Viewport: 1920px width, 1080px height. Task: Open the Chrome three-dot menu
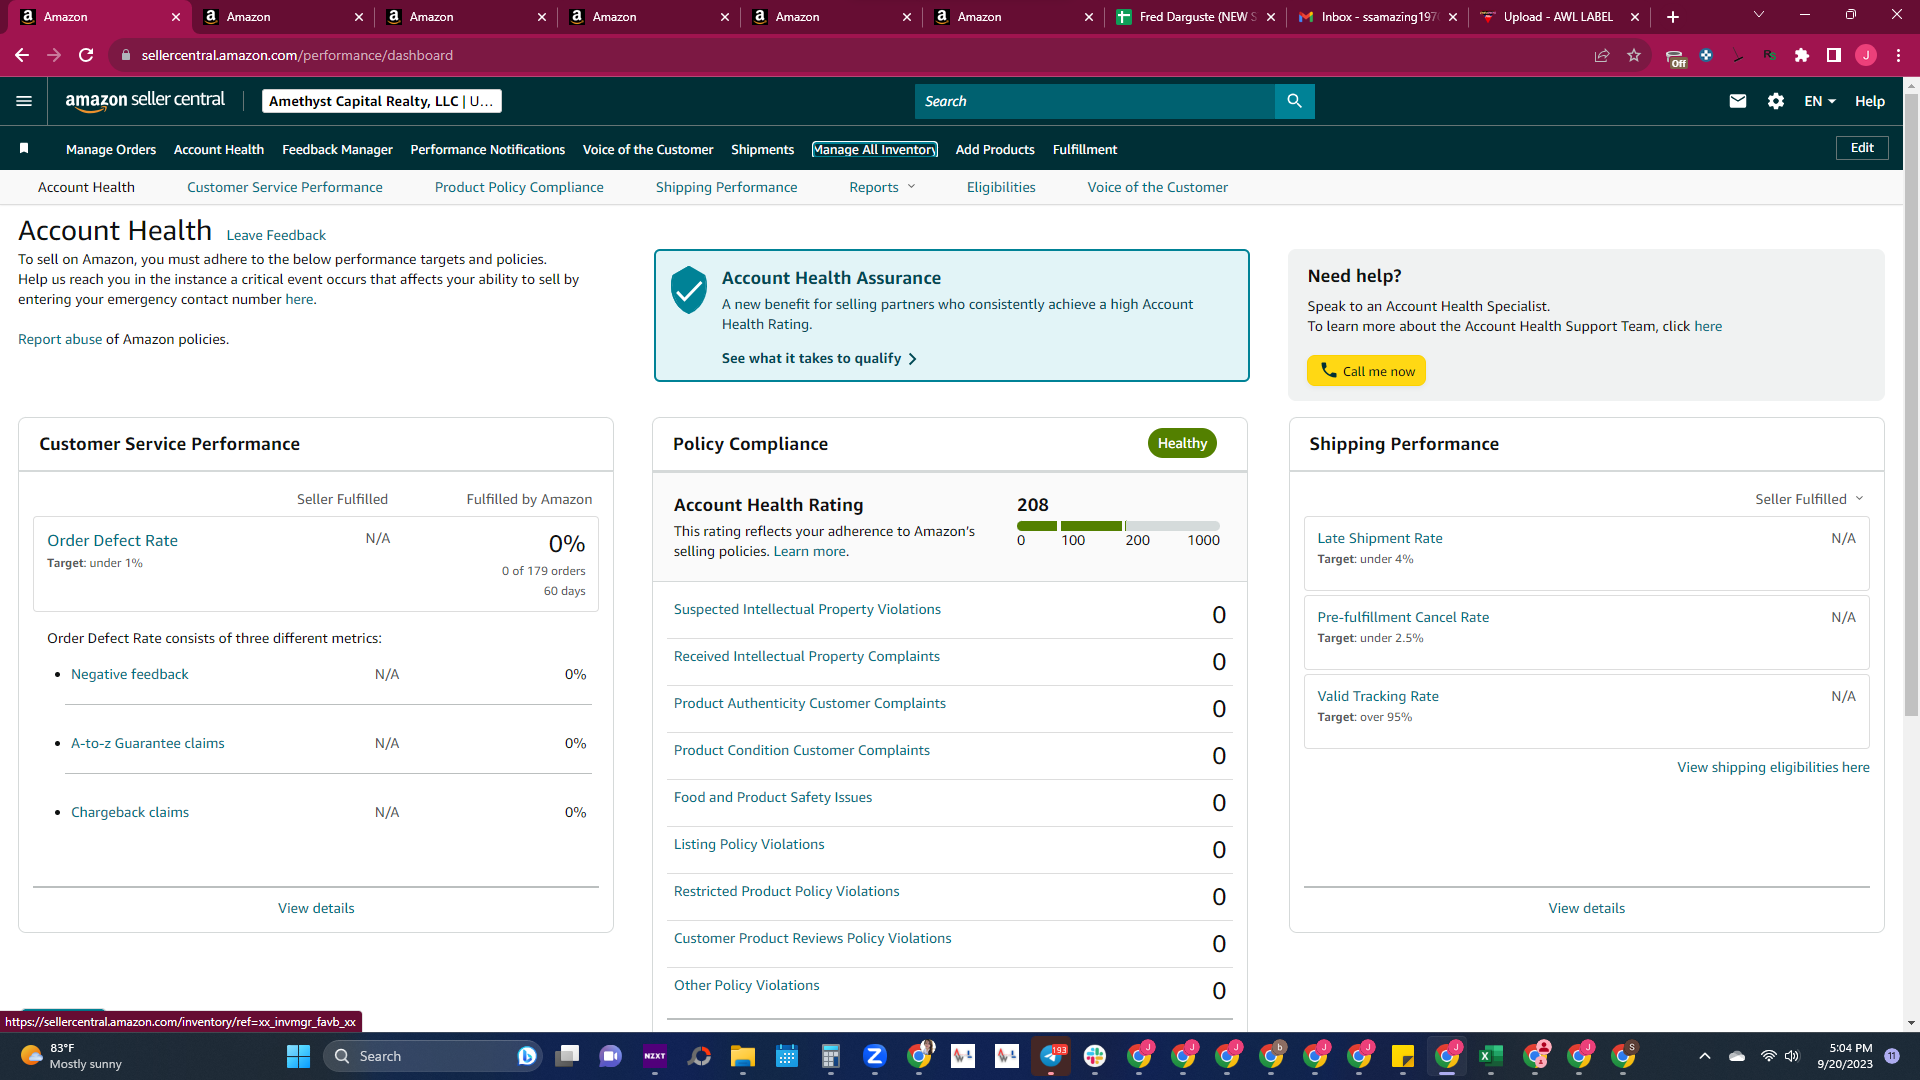(x=1898, y=55)
